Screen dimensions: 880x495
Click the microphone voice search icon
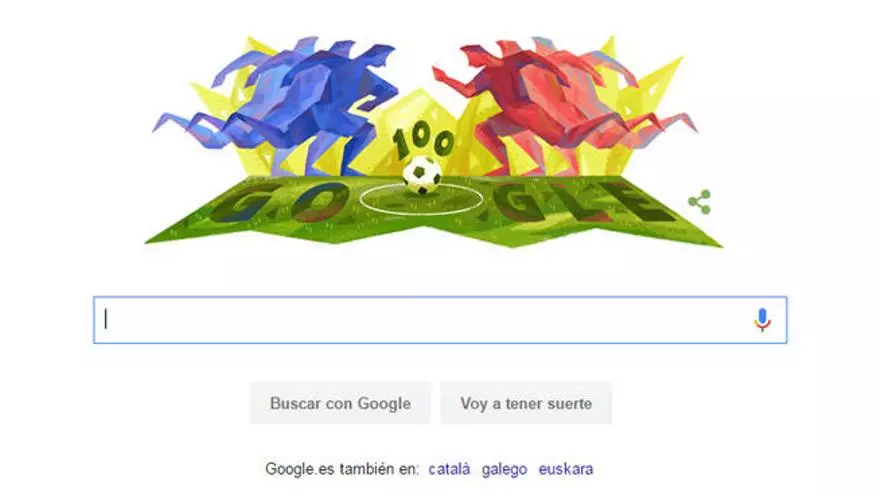[x=762, y=319]
